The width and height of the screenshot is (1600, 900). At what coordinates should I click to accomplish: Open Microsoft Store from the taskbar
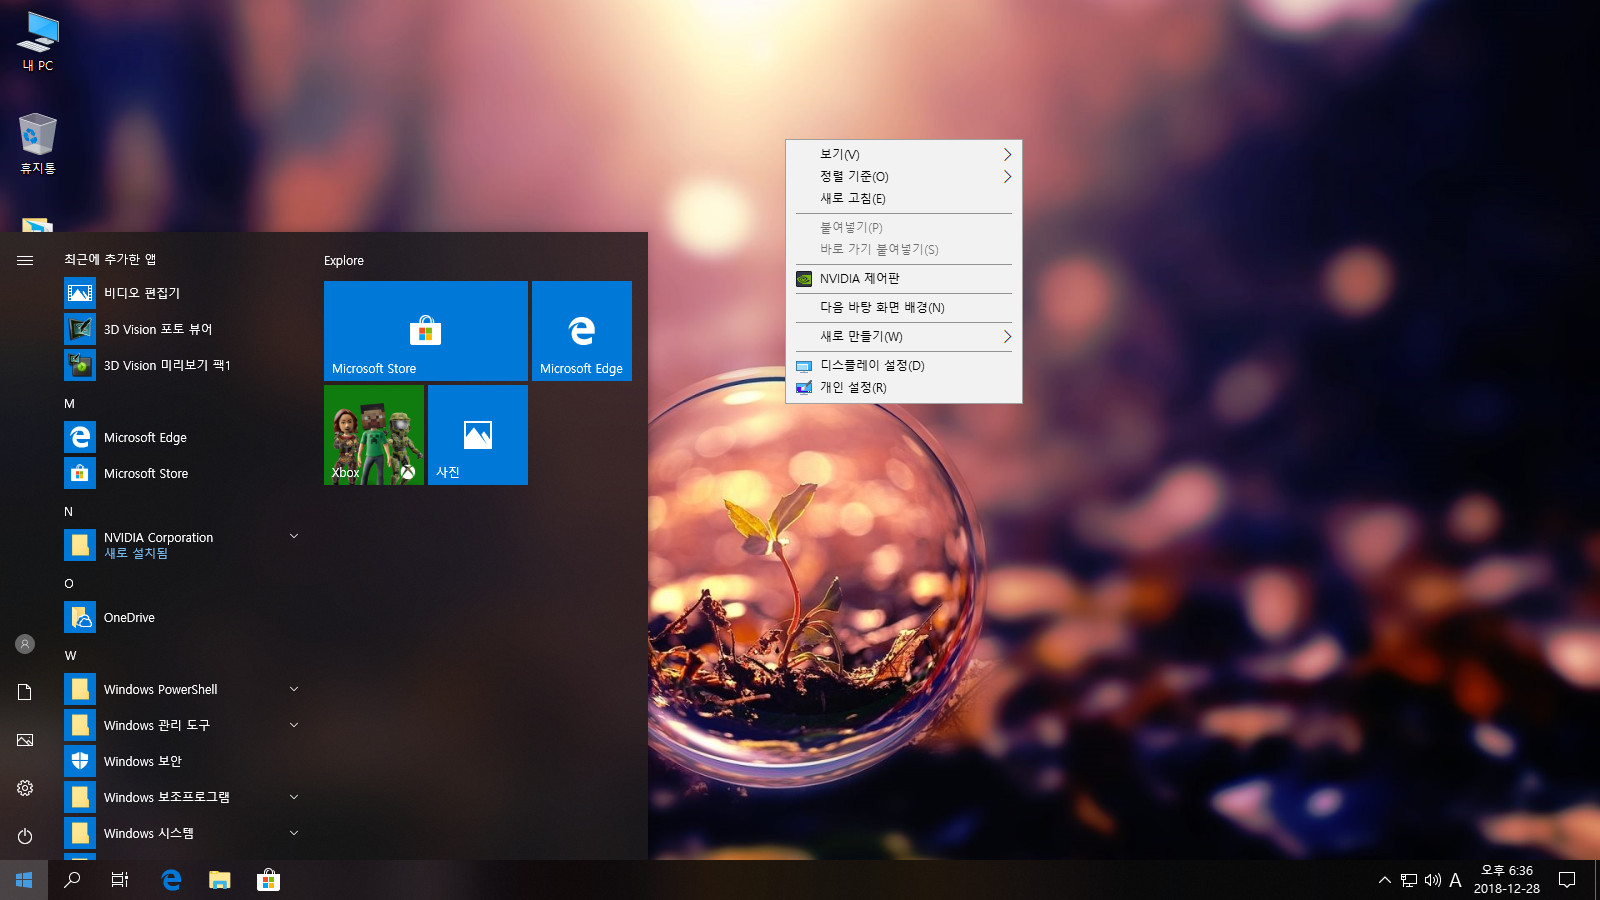point(268,880)
